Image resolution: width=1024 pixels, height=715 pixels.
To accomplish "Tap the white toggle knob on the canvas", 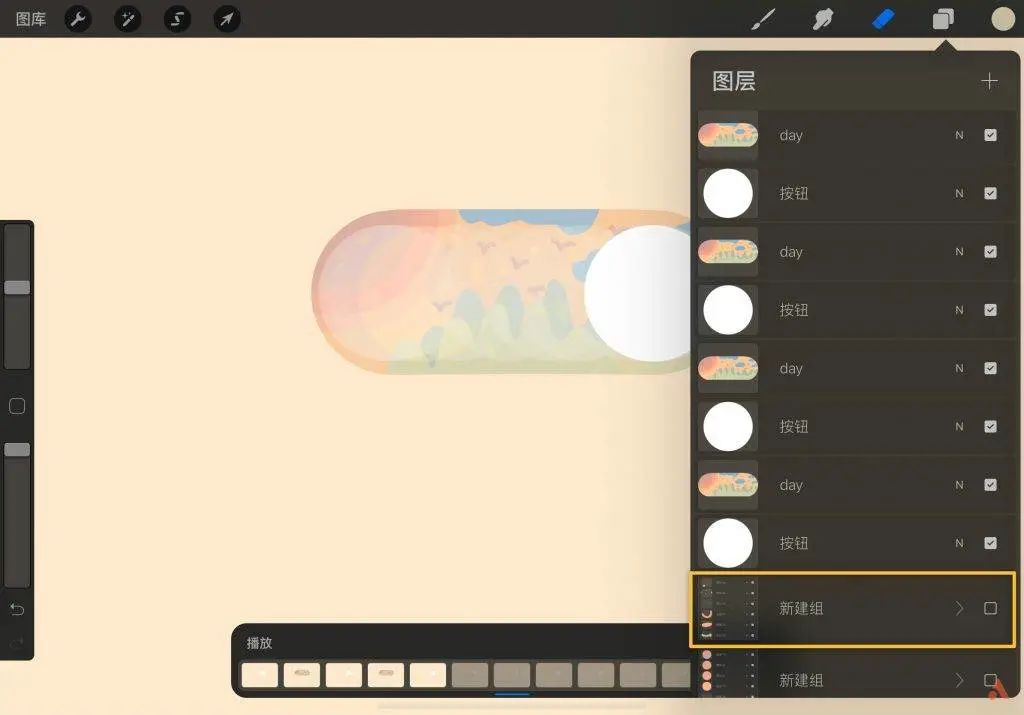I will [x=639, y=293].
